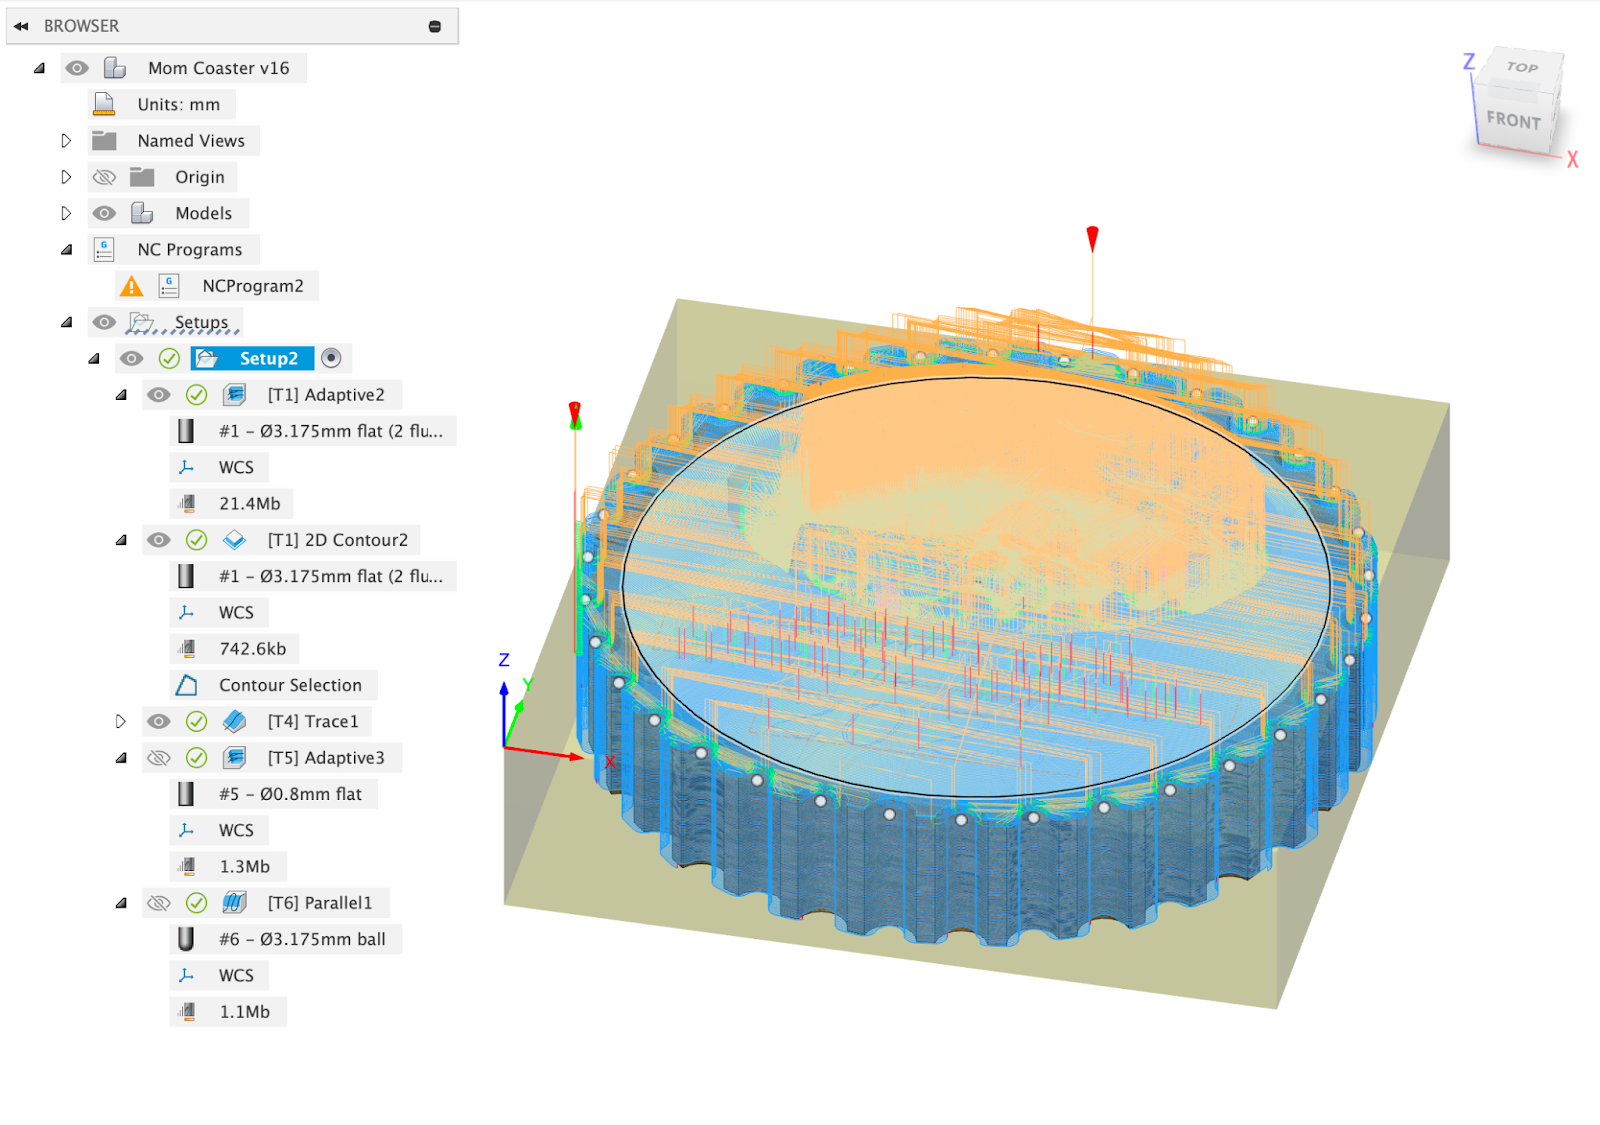Click the Adaptive2 operation strategy icon

tap(234, 395)
